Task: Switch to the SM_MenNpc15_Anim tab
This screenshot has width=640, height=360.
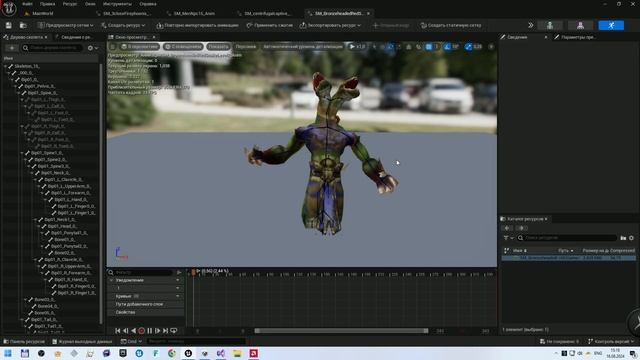Action: (194, 13)
